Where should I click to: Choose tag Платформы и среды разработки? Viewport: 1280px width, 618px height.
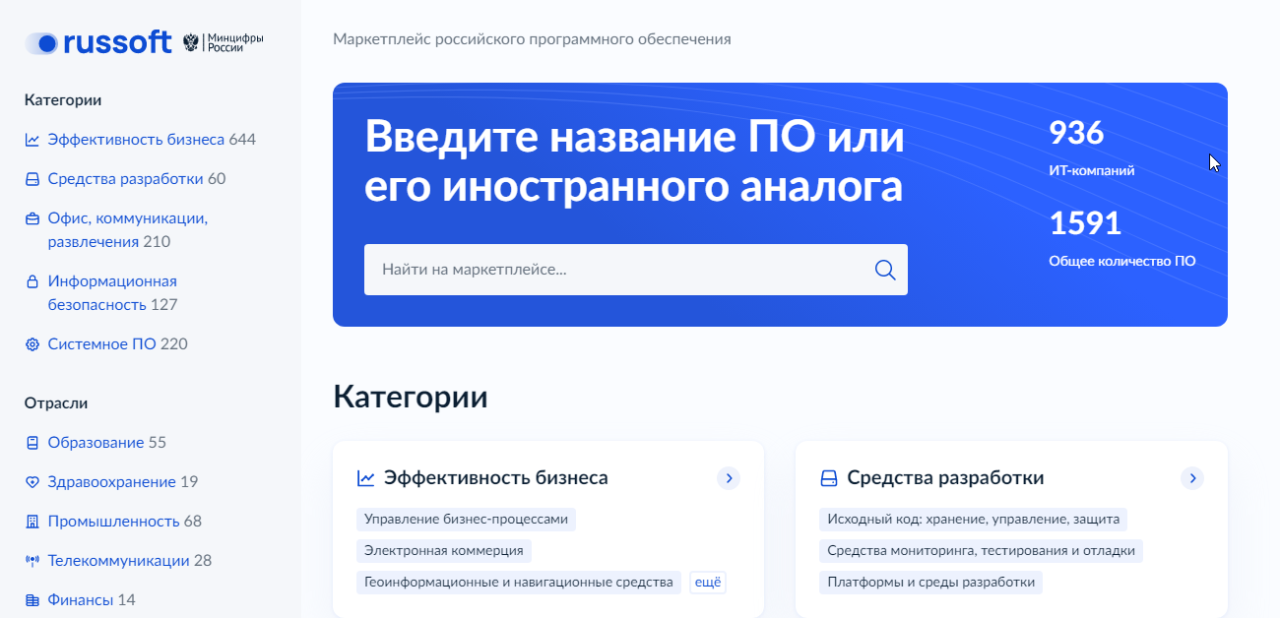(x=931, y=582)
